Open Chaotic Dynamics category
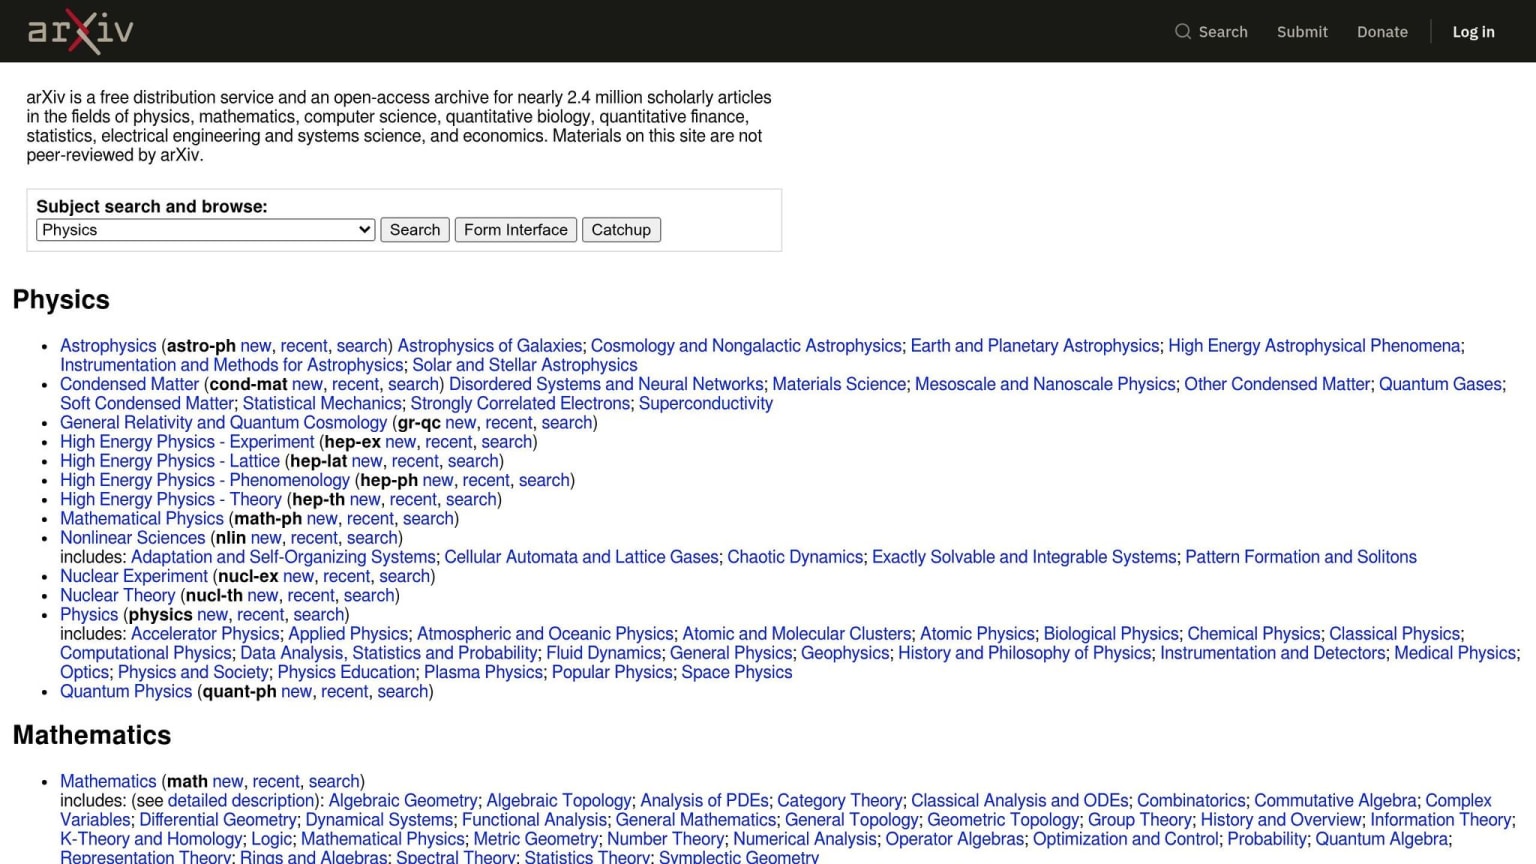 [x=795, y=557]
